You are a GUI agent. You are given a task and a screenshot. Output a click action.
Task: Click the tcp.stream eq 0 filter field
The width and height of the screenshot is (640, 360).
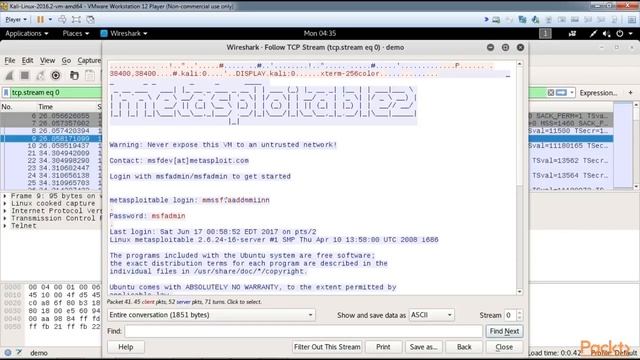click(x=56, y=93)
